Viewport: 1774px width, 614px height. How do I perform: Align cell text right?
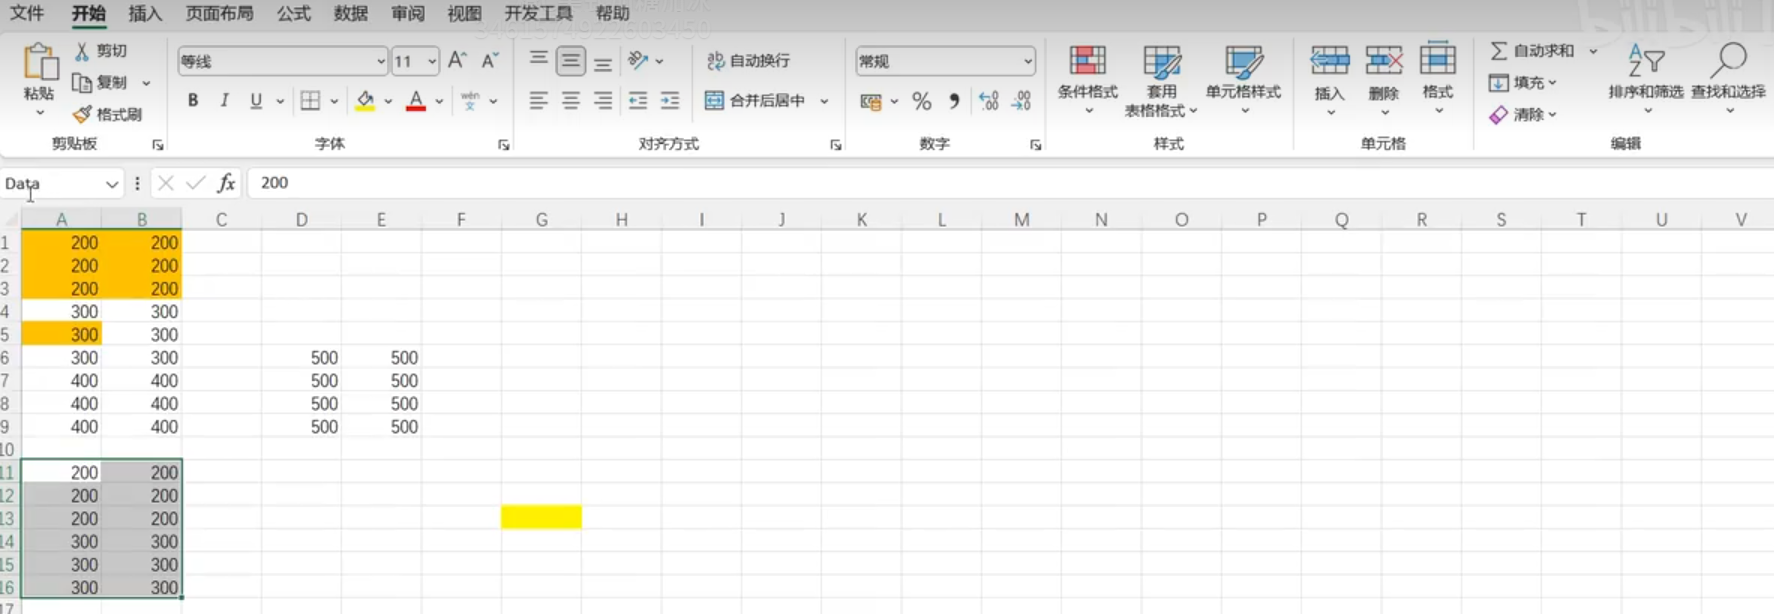603,101
